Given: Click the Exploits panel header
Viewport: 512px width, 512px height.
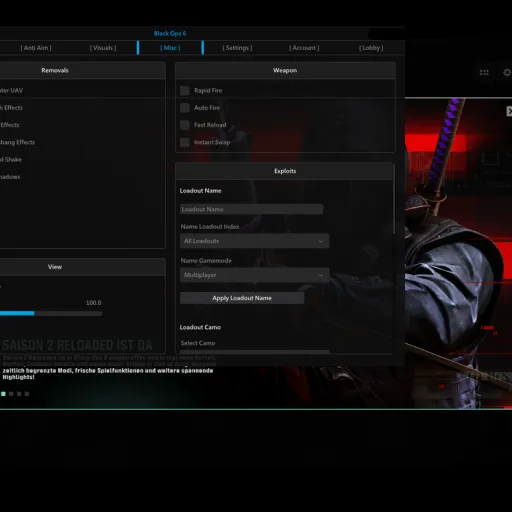Looking at the screenshot, I should click(x=285, y=171).
